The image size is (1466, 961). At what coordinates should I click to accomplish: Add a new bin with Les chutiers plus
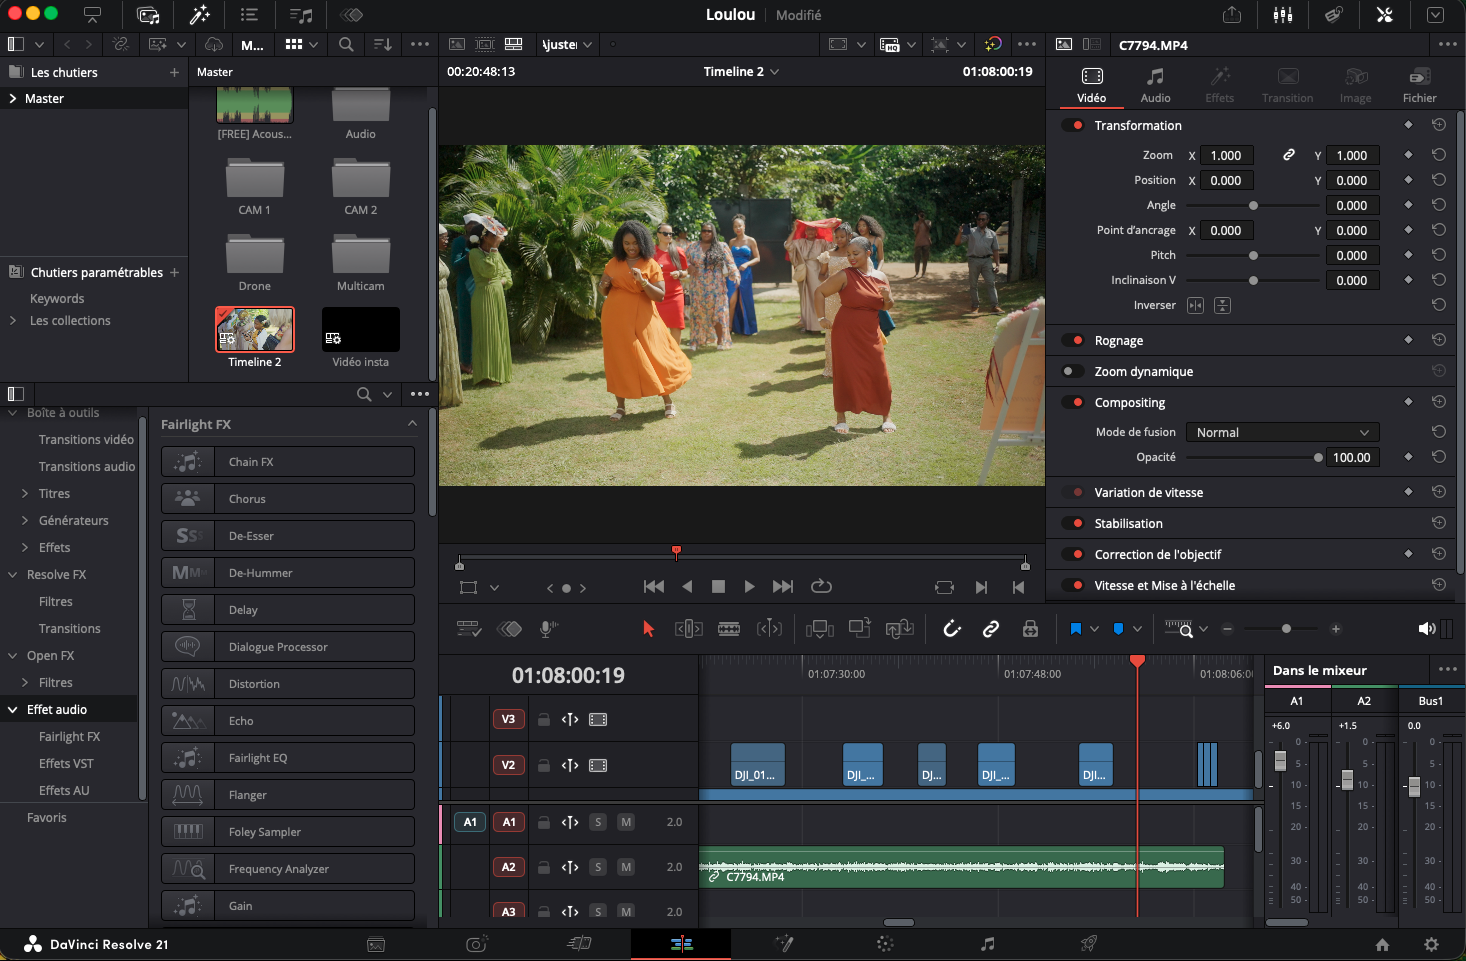174,72
